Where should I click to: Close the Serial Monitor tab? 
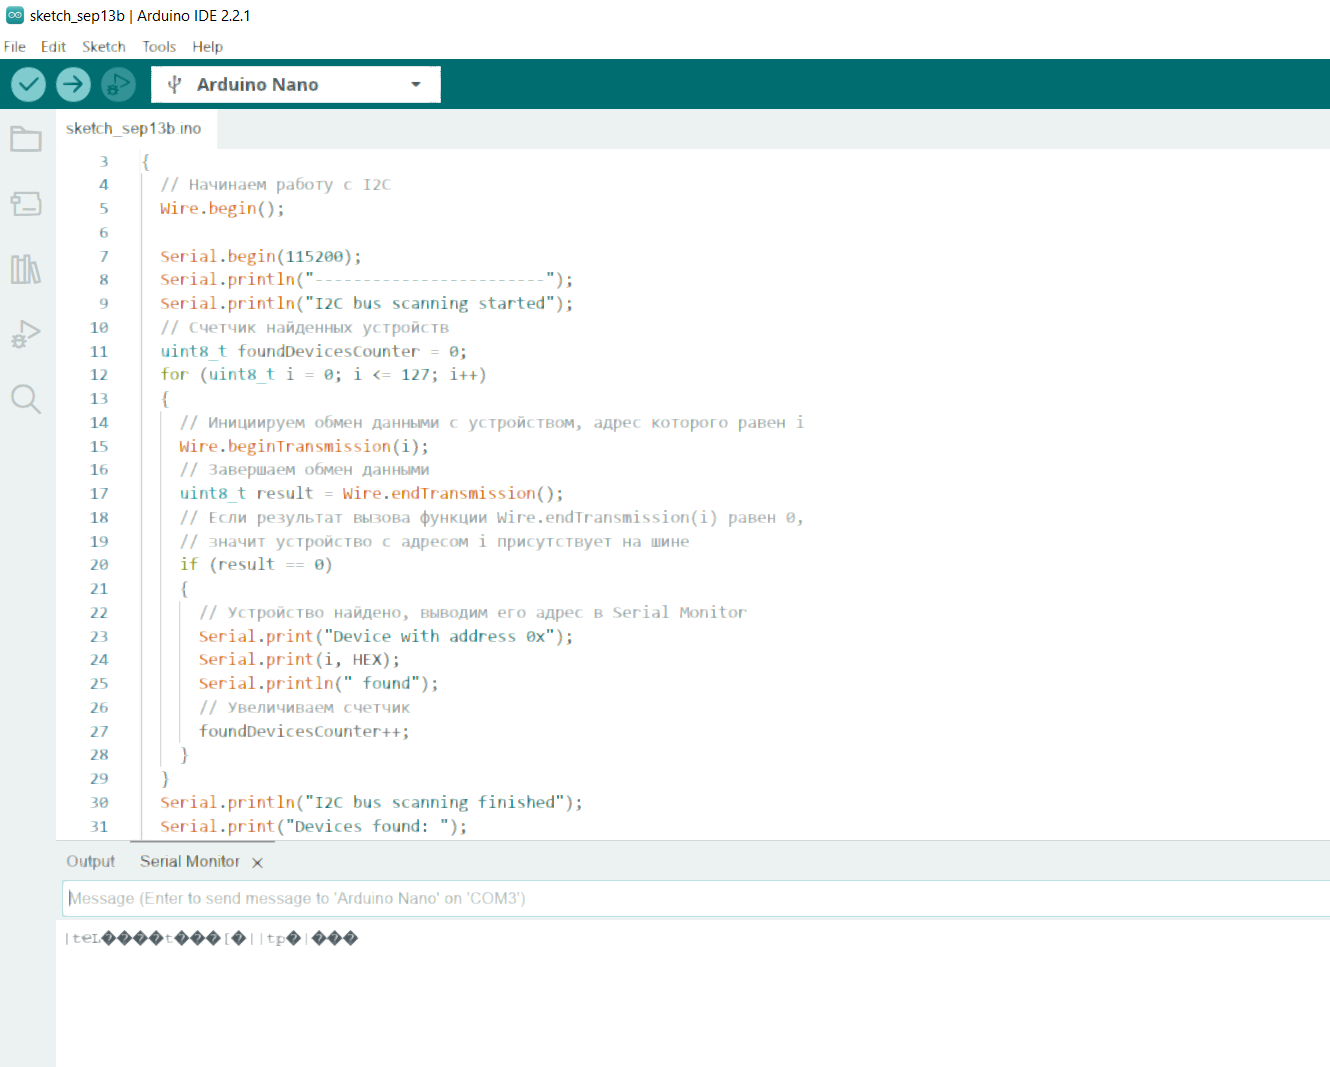click(257, 862)
